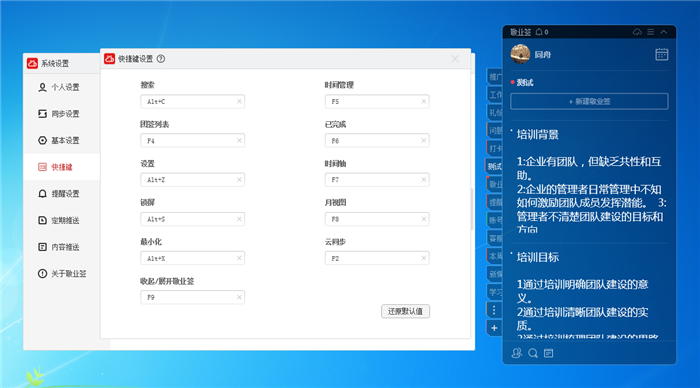Switch to the 客服 category tab

[495, 238]
